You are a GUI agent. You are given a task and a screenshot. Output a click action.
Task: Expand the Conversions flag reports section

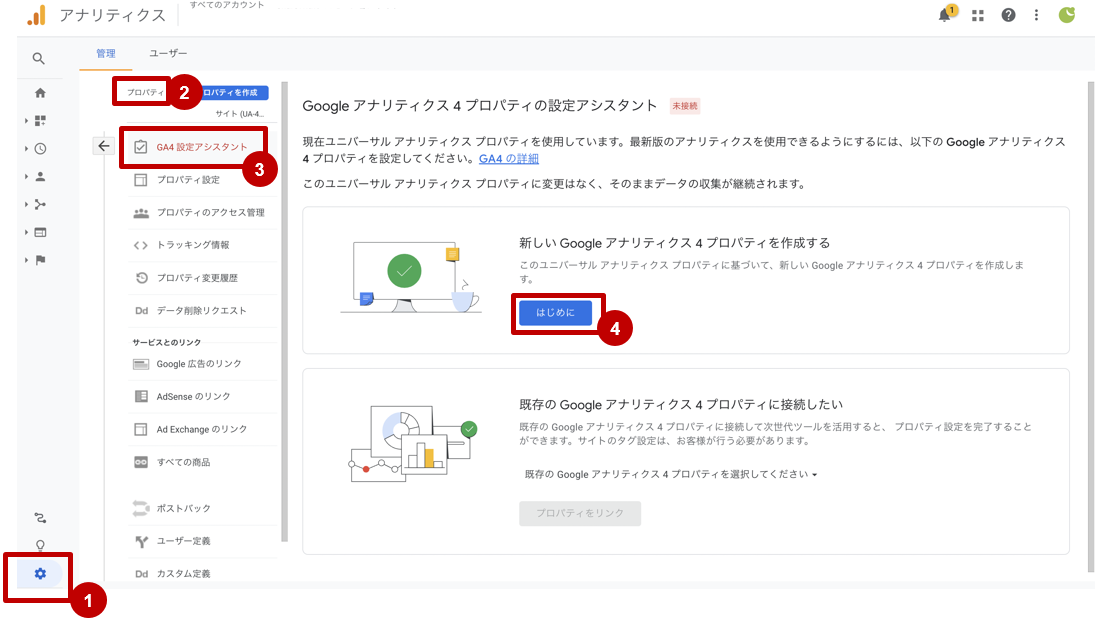40,261
